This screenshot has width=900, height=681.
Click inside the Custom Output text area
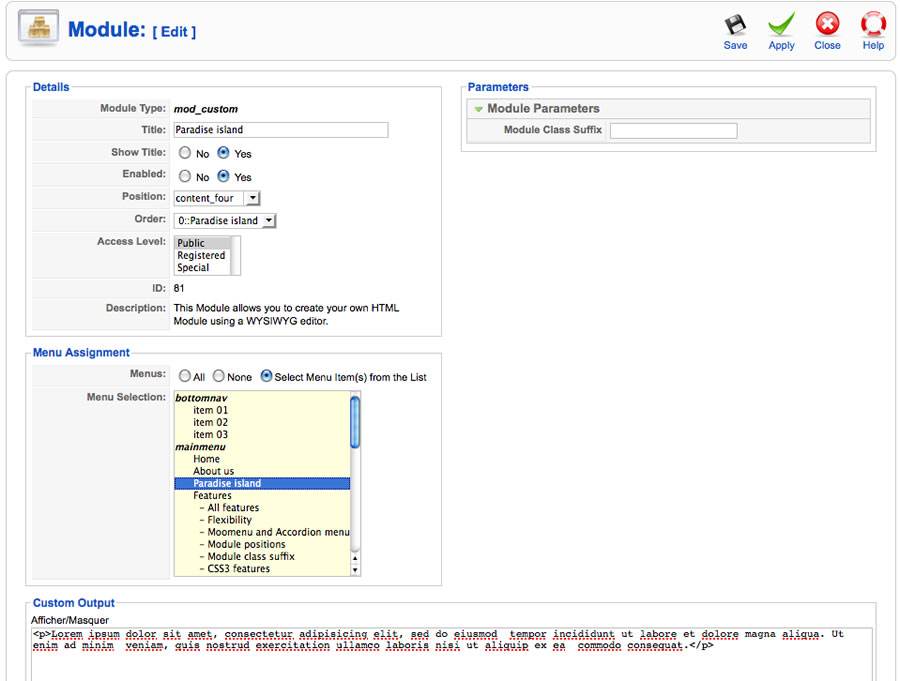452,655
